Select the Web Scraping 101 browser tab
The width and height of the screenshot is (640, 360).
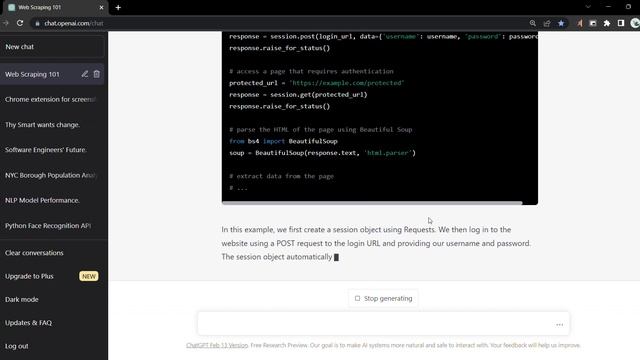click(55, 7)
